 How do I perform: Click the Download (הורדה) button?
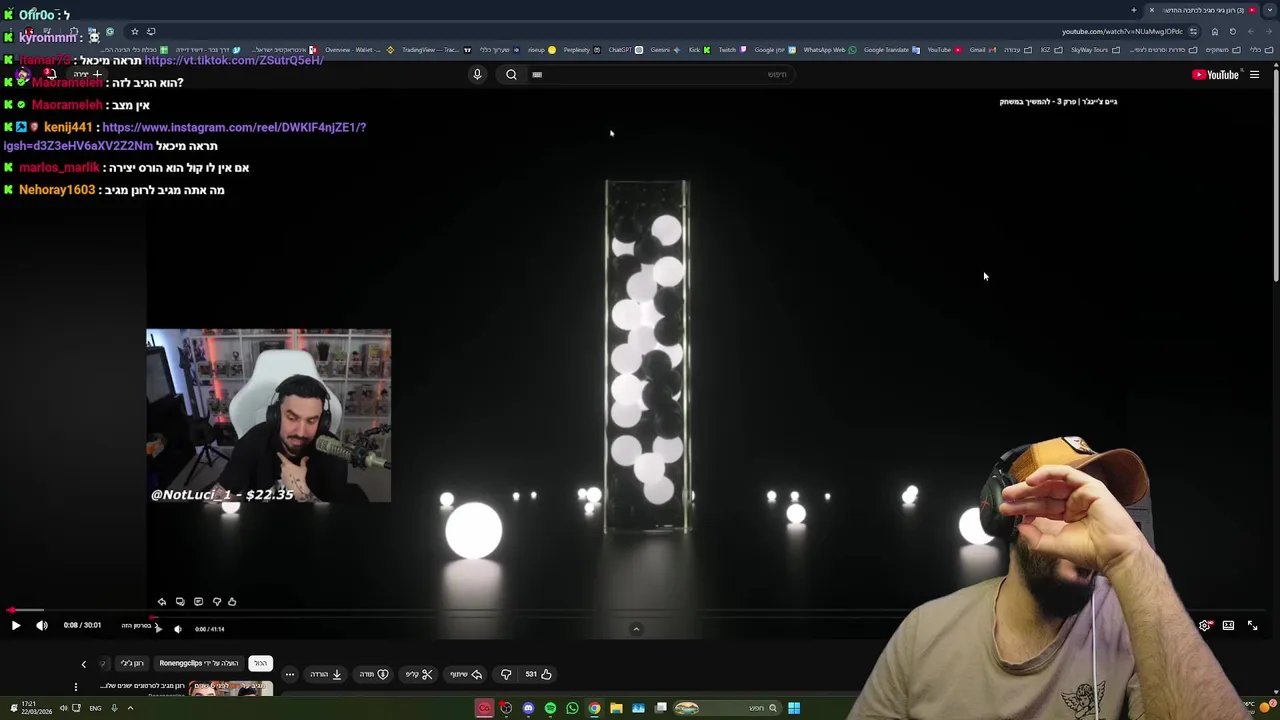coord(326,674)
